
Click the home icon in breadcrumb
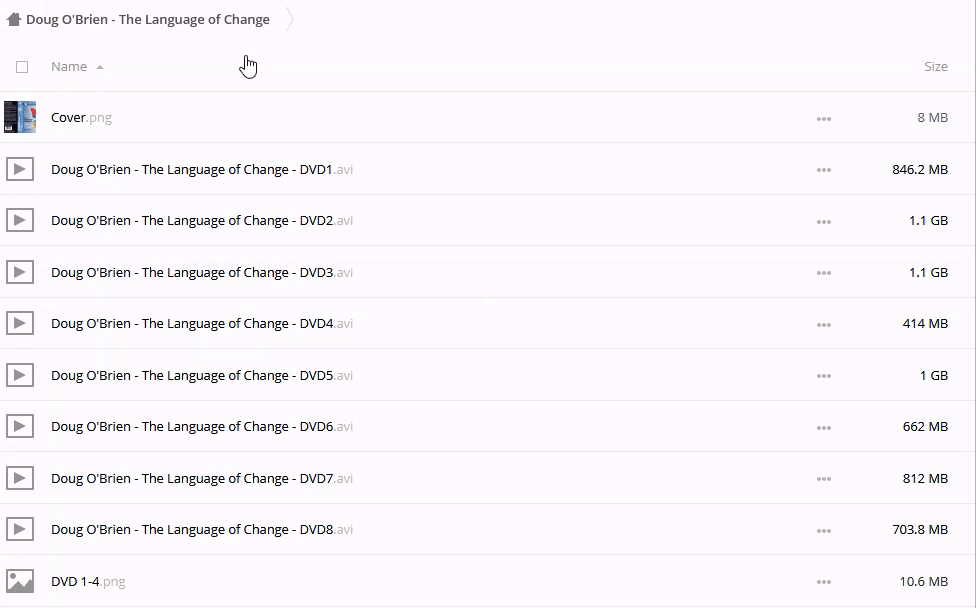click(14, 19)
